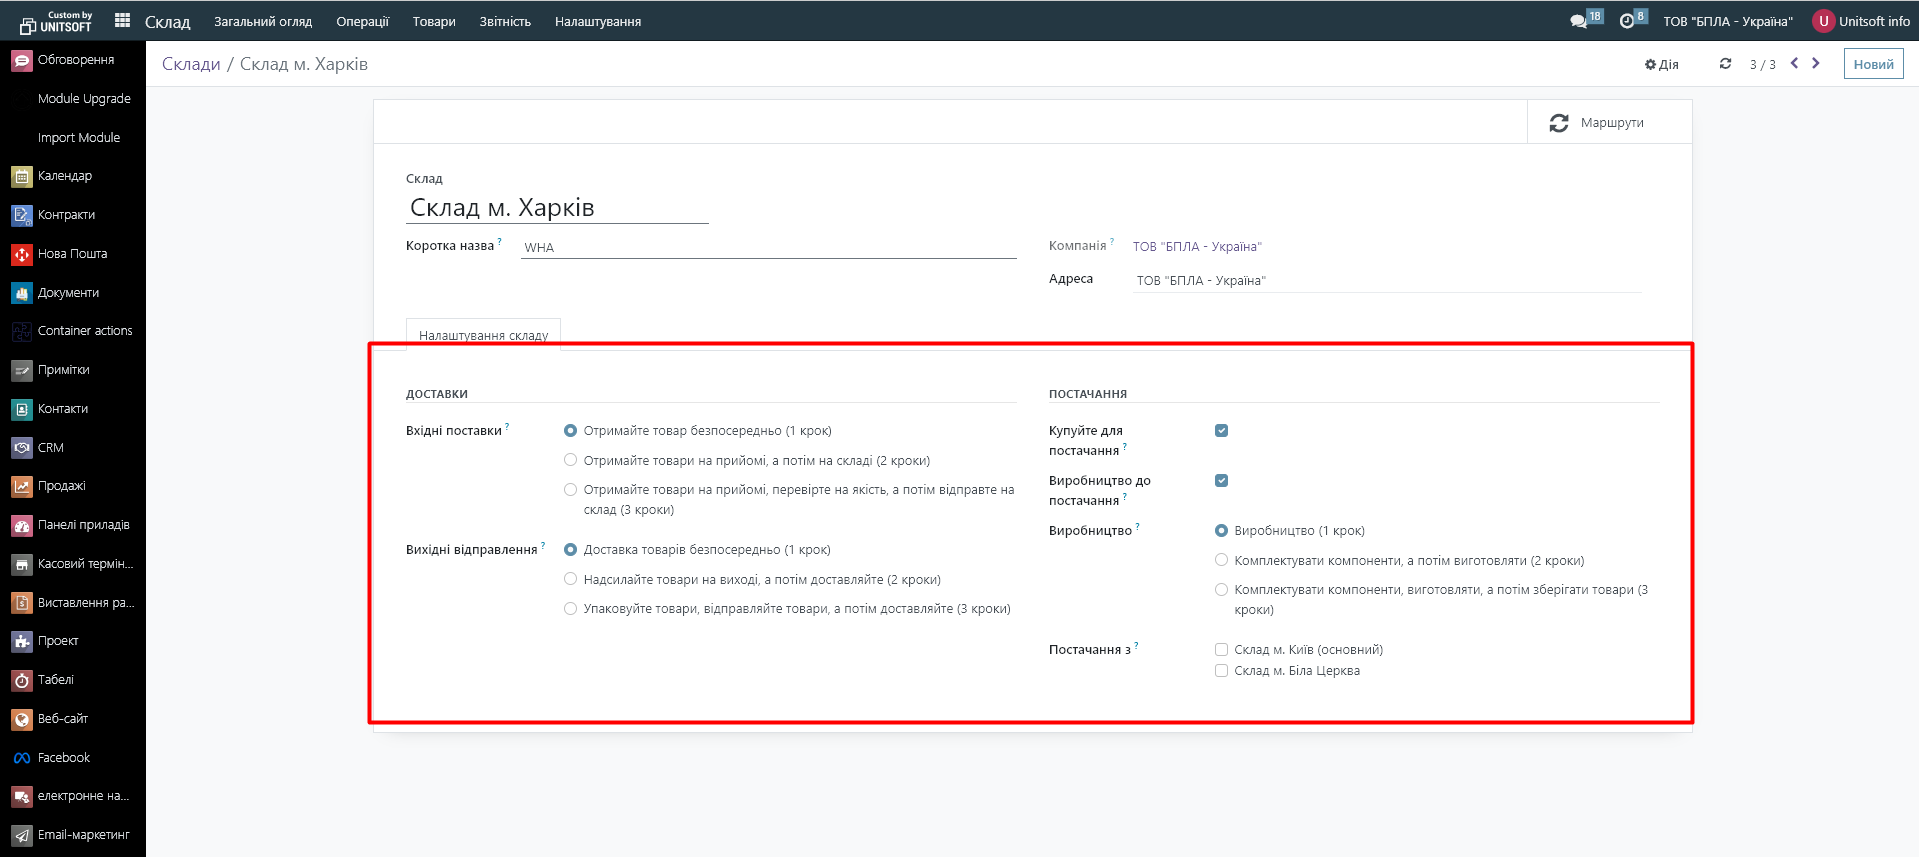Open the CRM app in sidebar
This screenshot has width=1919, height=857.
pos(50,448)
